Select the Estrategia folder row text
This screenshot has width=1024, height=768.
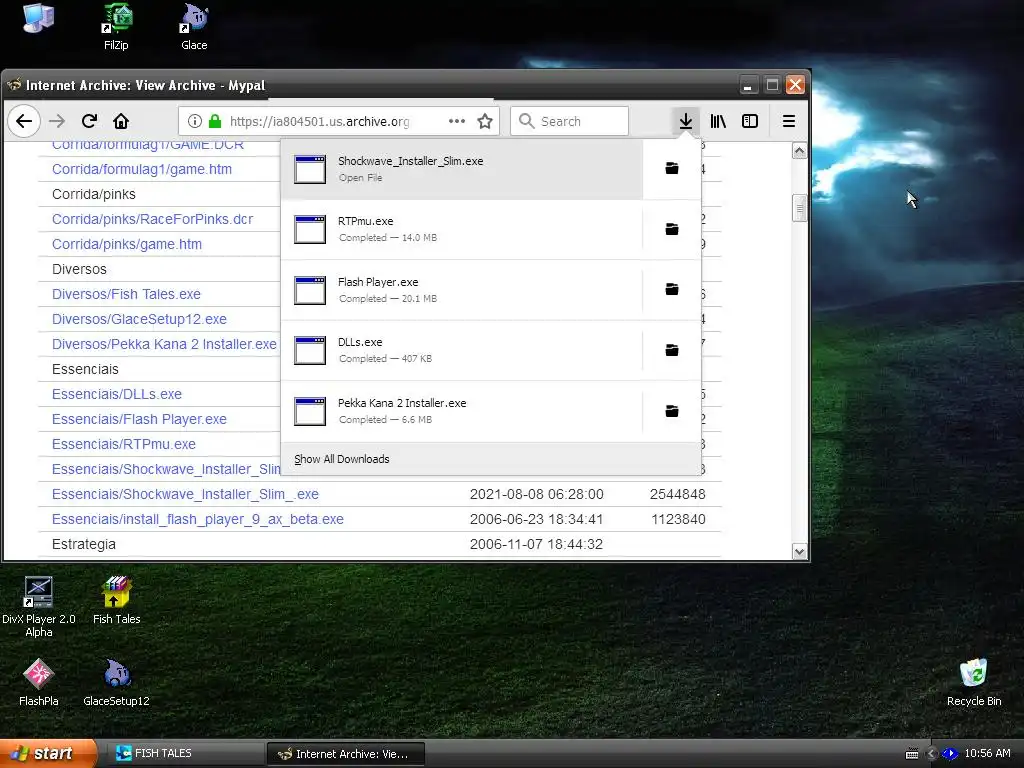click(84, 544)
